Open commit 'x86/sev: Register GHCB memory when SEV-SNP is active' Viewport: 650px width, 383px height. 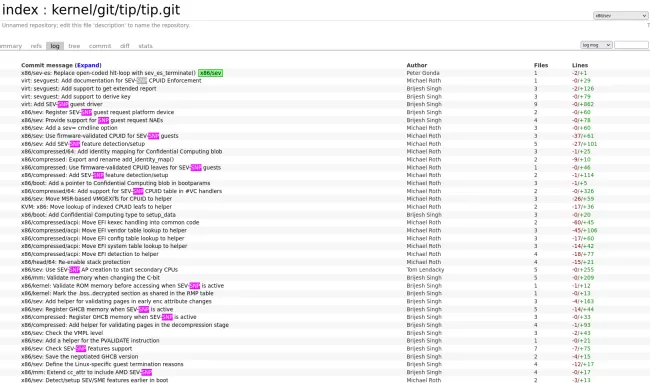pos(97,309)
